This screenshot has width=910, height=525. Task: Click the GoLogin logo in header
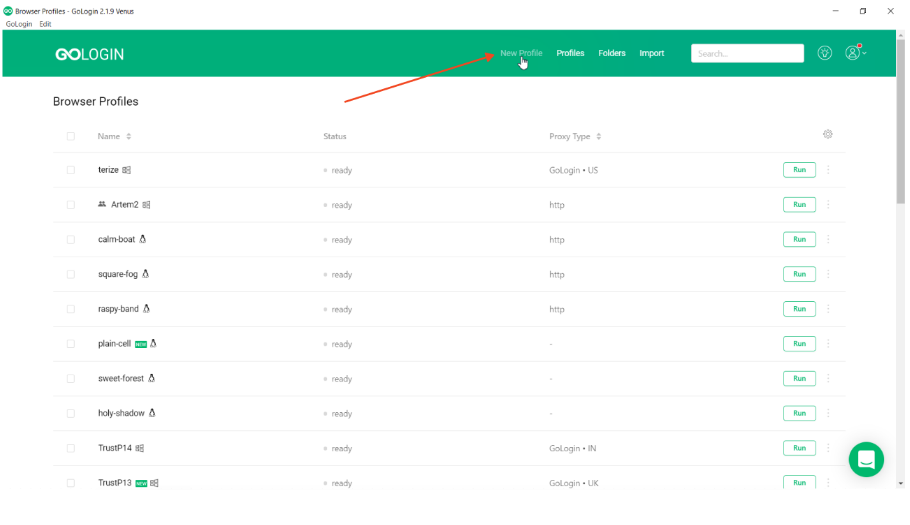pos(89,54)
